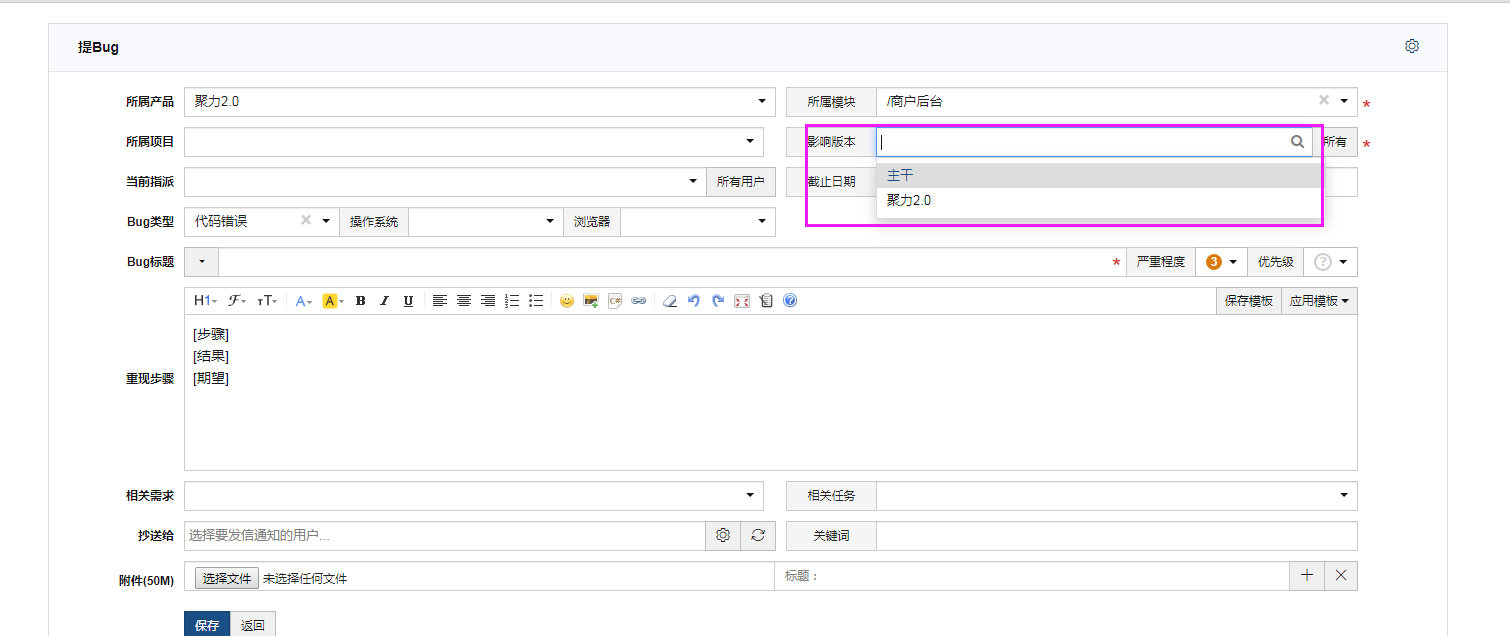Toggle bold formatting
Viewport: 1510px width, 636px height.
tap(361, 301)
